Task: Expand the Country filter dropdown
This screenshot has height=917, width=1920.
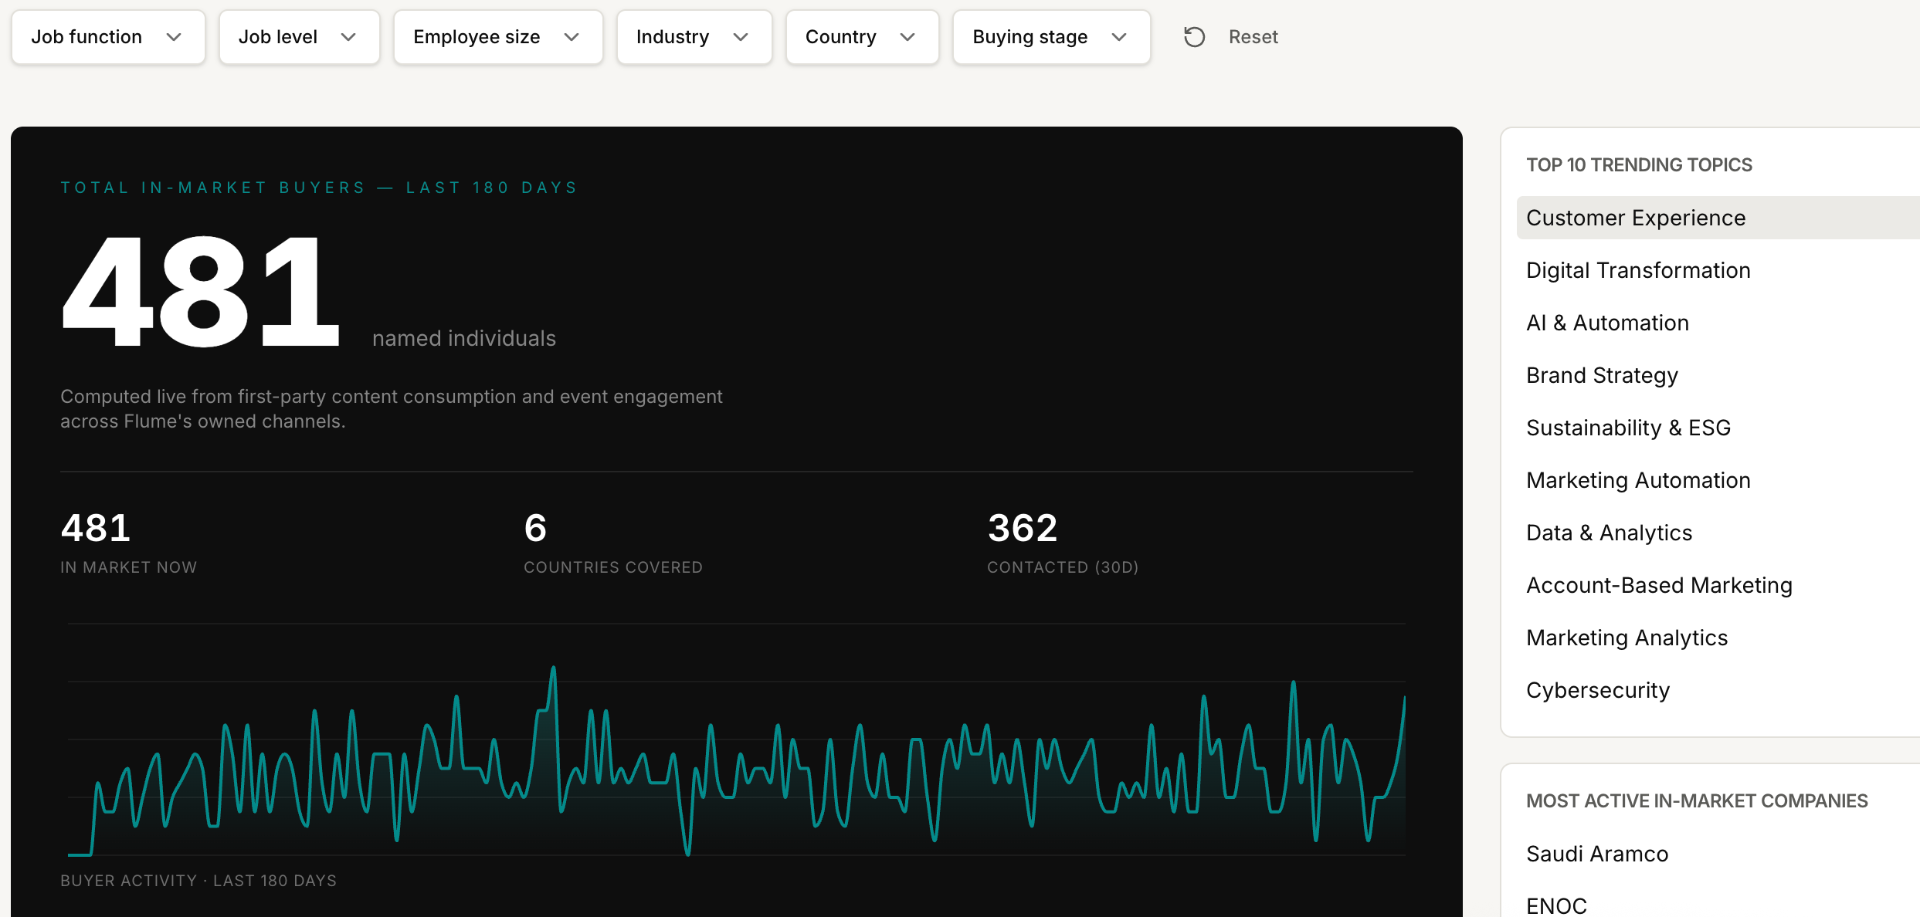Action: [862, 37]
